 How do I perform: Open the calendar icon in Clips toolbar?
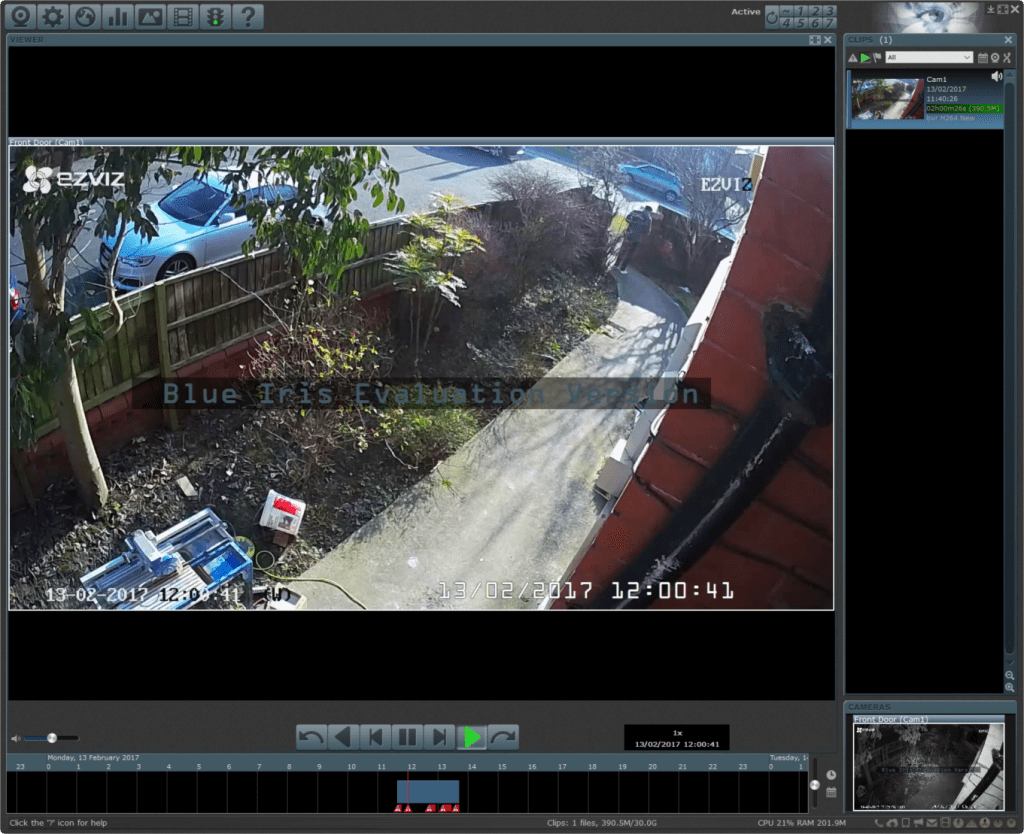(982, 58)
